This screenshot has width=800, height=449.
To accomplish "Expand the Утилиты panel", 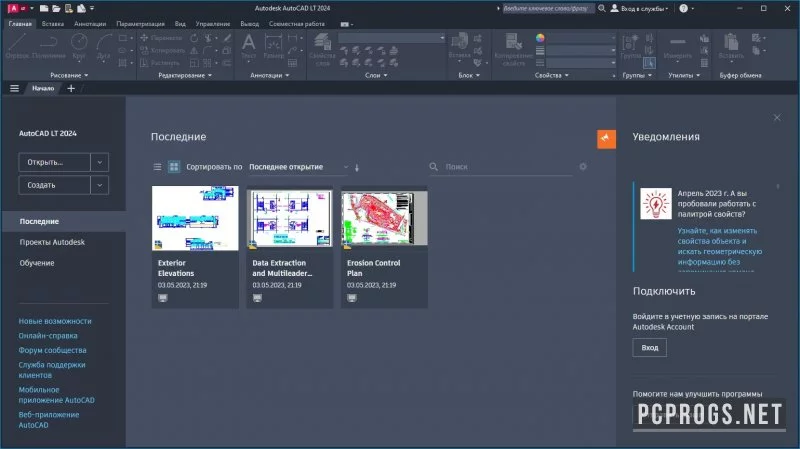I will [684, 75].
